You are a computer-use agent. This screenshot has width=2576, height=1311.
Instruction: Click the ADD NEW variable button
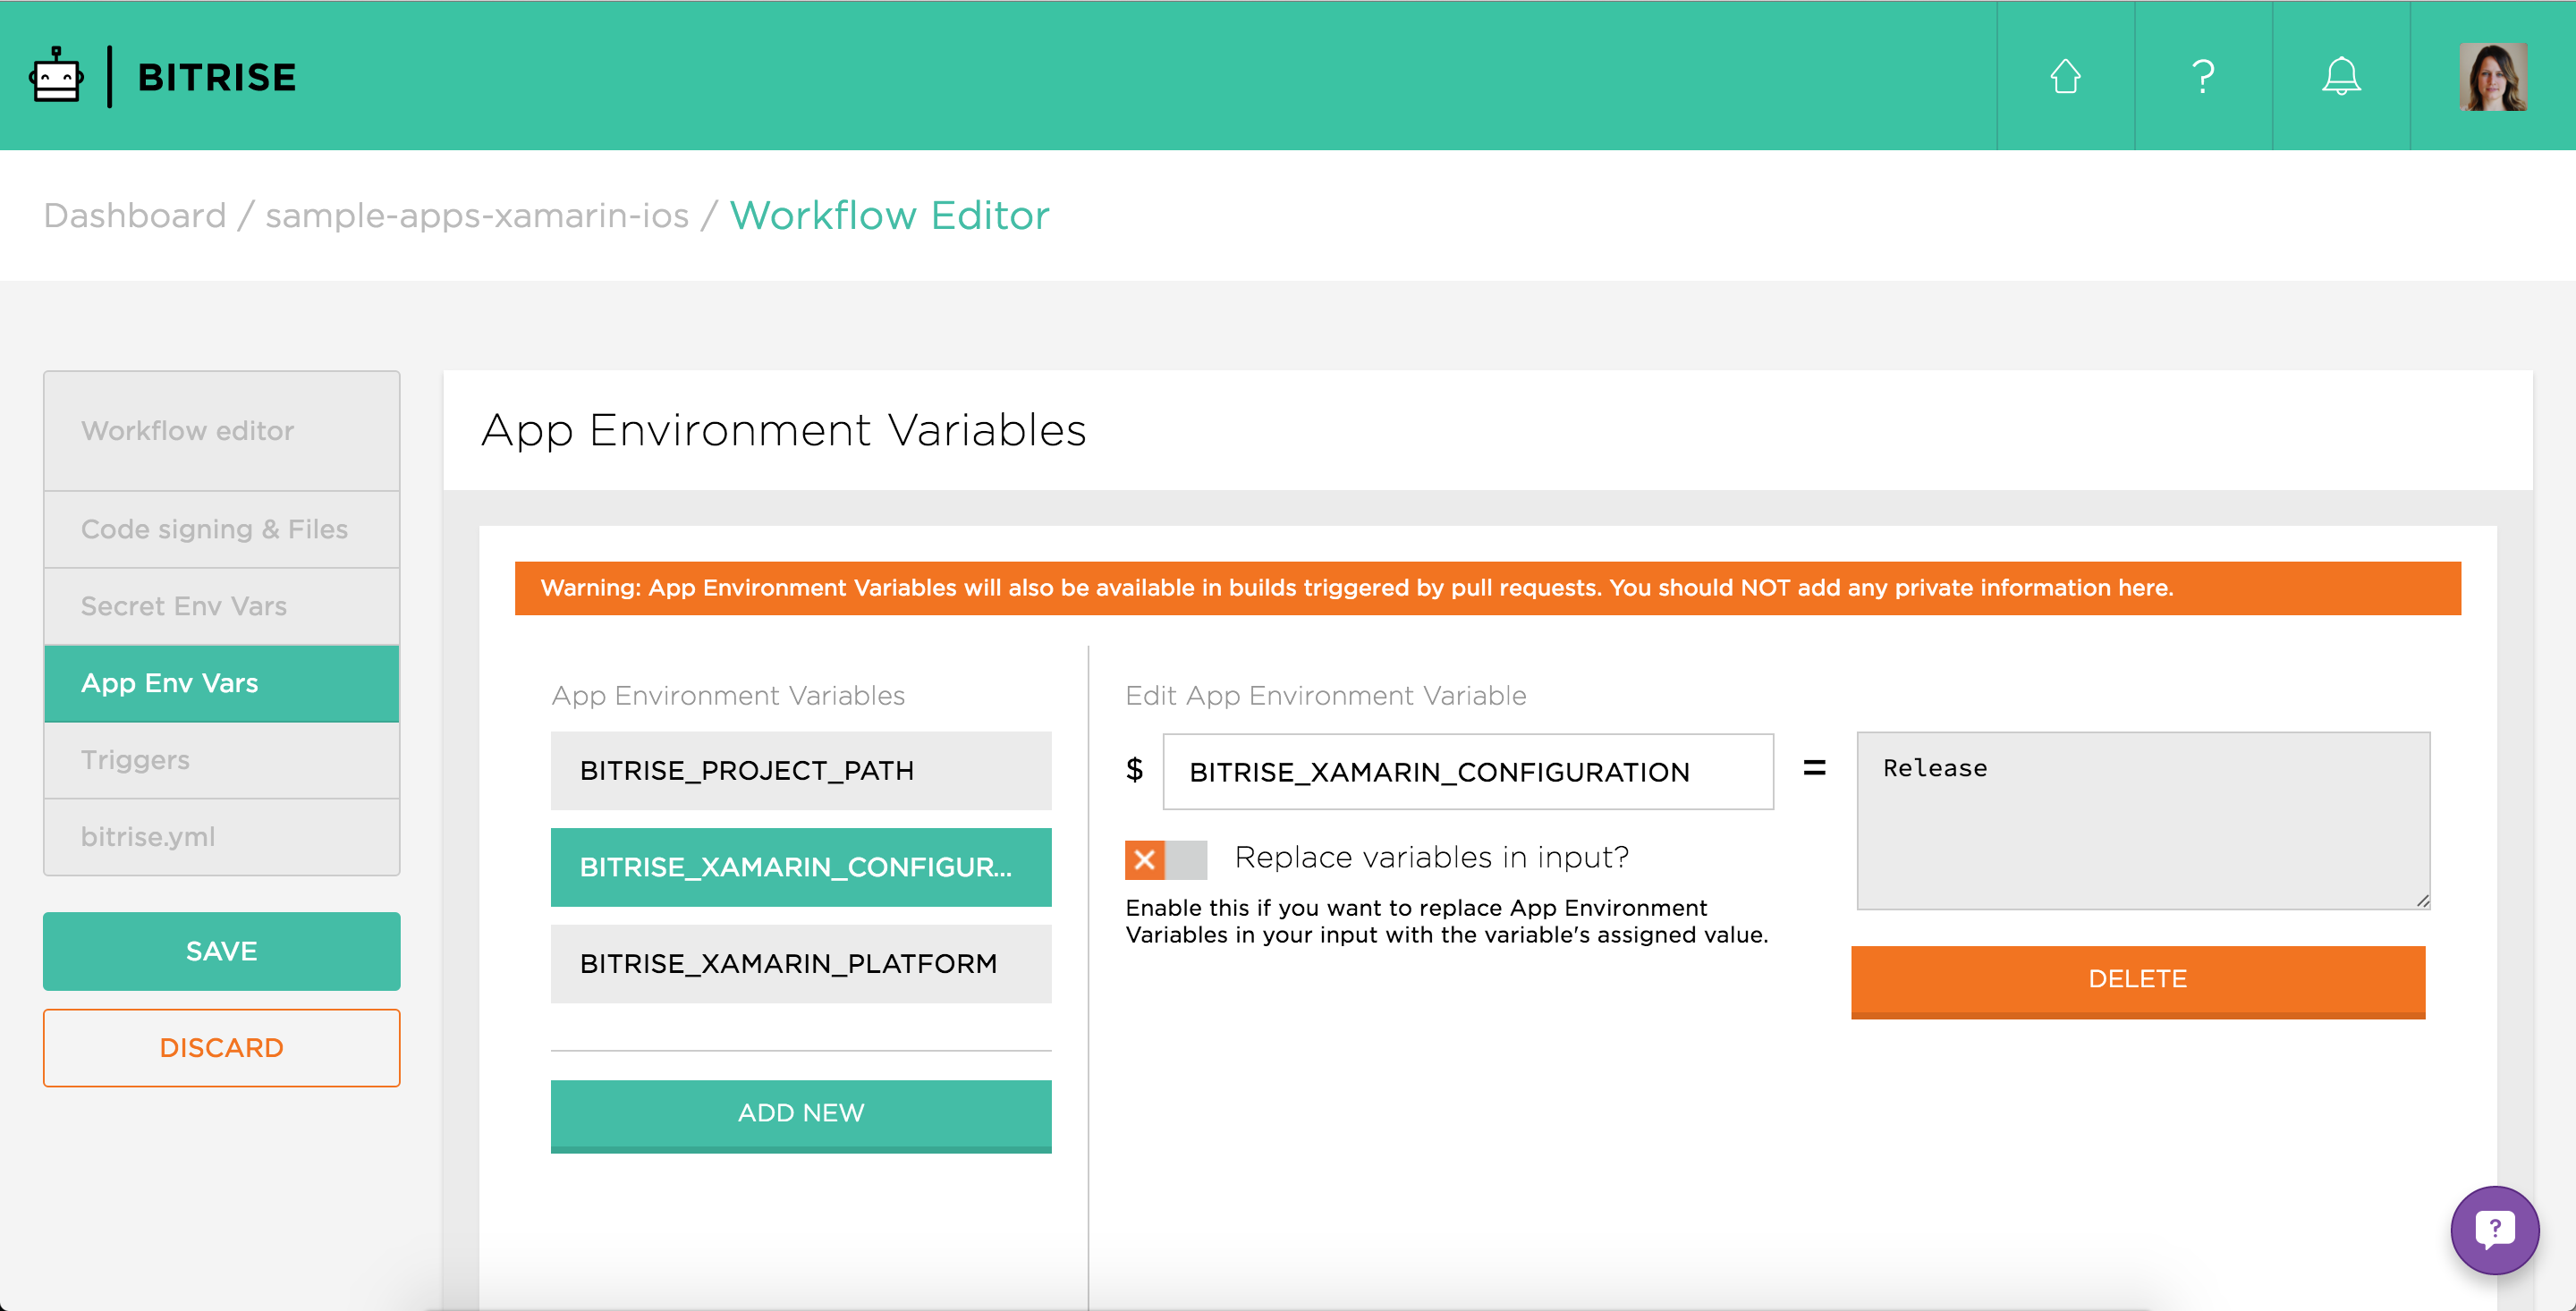pos(801,1115)
